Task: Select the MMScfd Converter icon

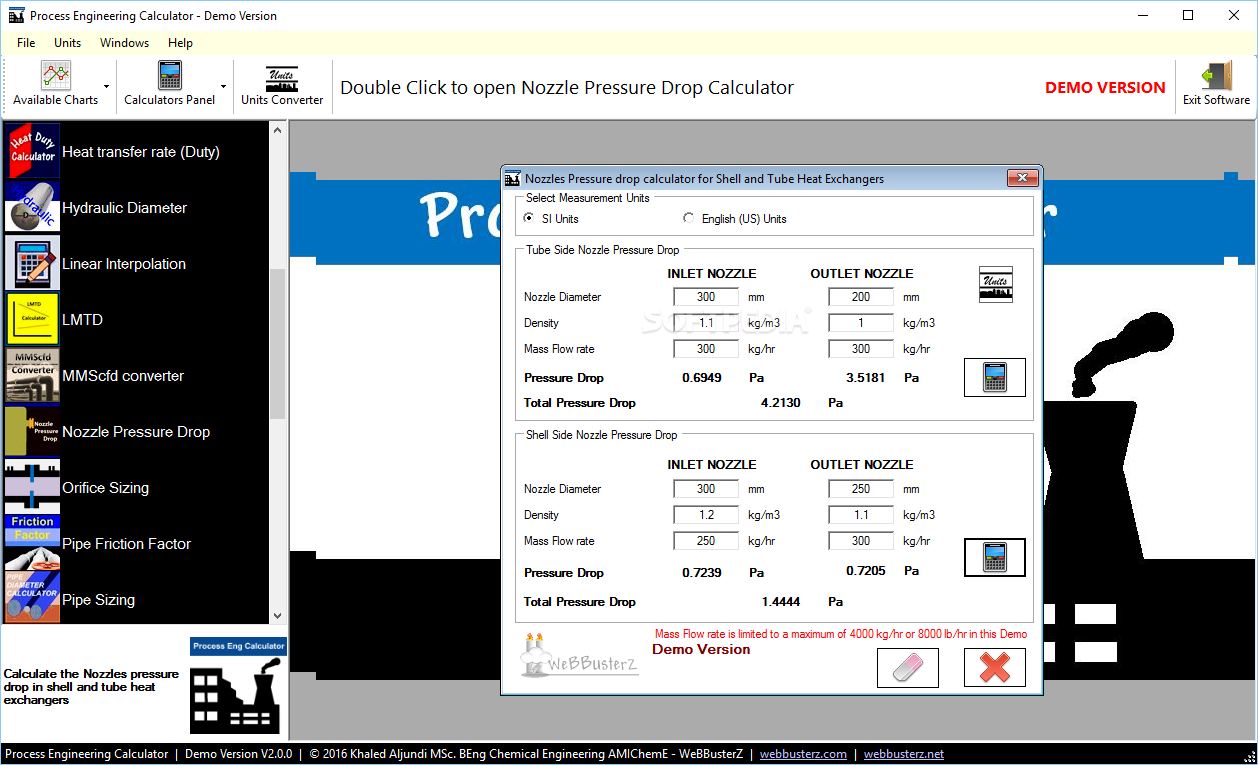Action: click(x=33, y=375)
